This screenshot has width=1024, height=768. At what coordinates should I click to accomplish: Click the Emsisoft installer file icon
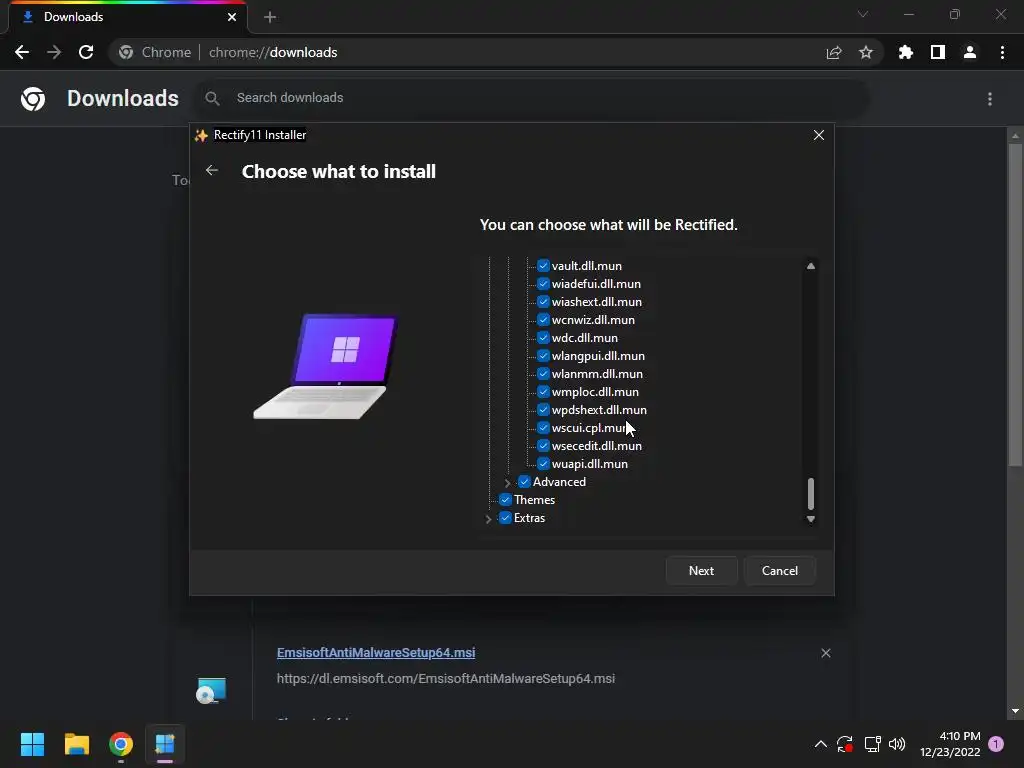(x=211, y=690)
